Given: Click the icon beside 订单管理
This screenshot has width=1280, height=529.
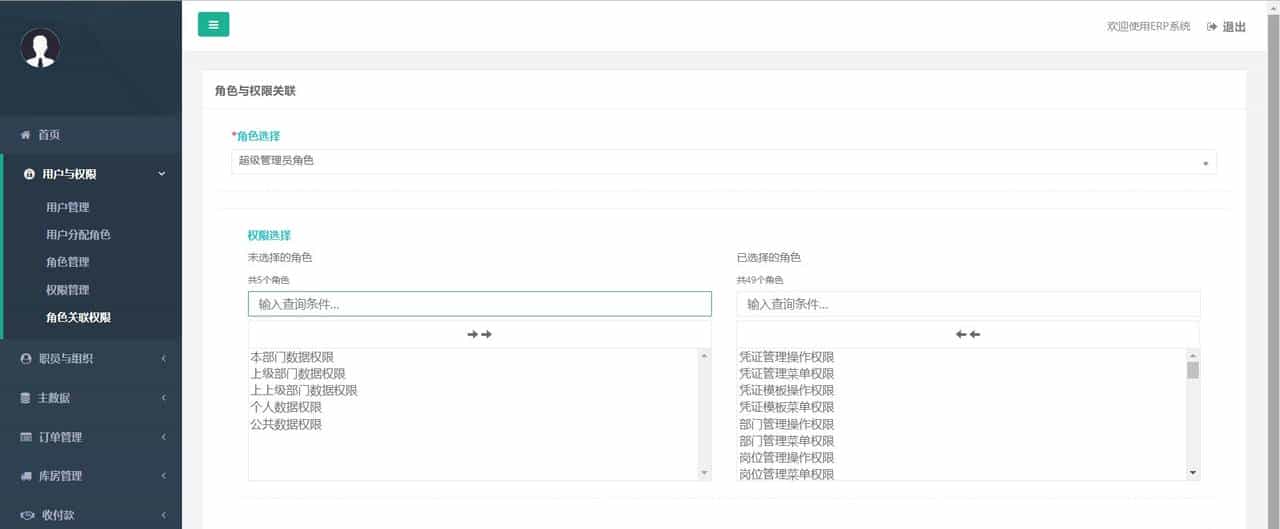Looking at the screenshot, I should (x=26, y=437).
